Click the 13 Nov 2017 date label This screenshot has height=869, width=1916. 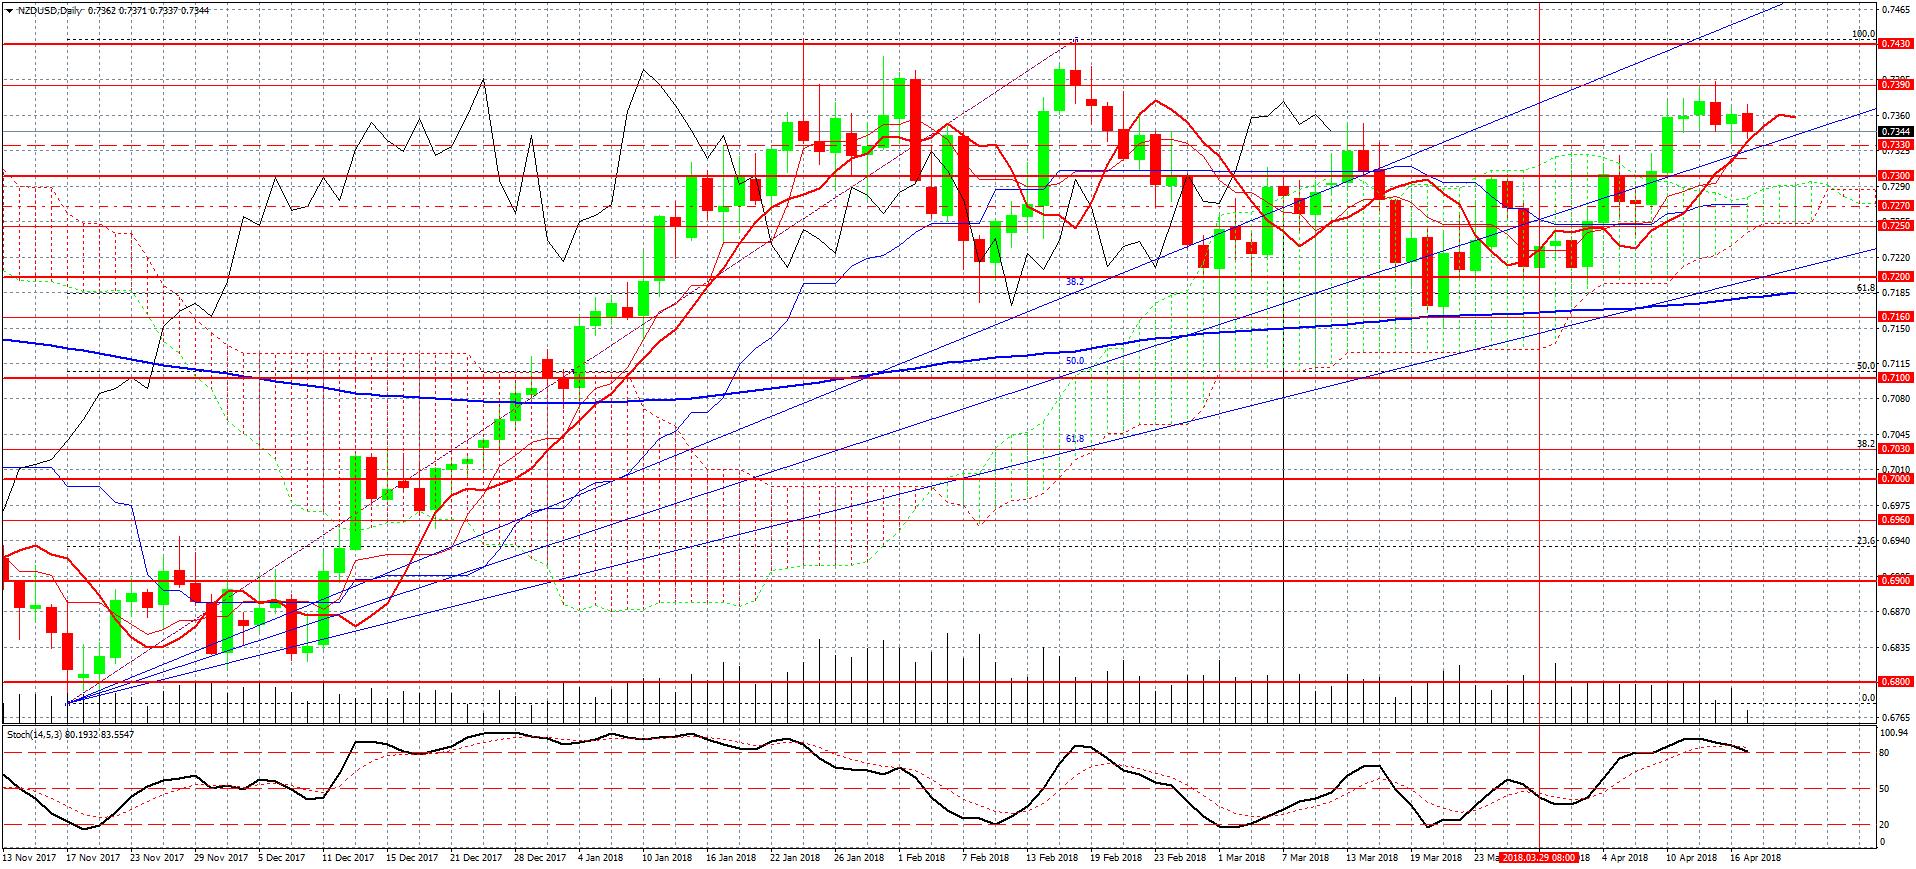[28, 858]
